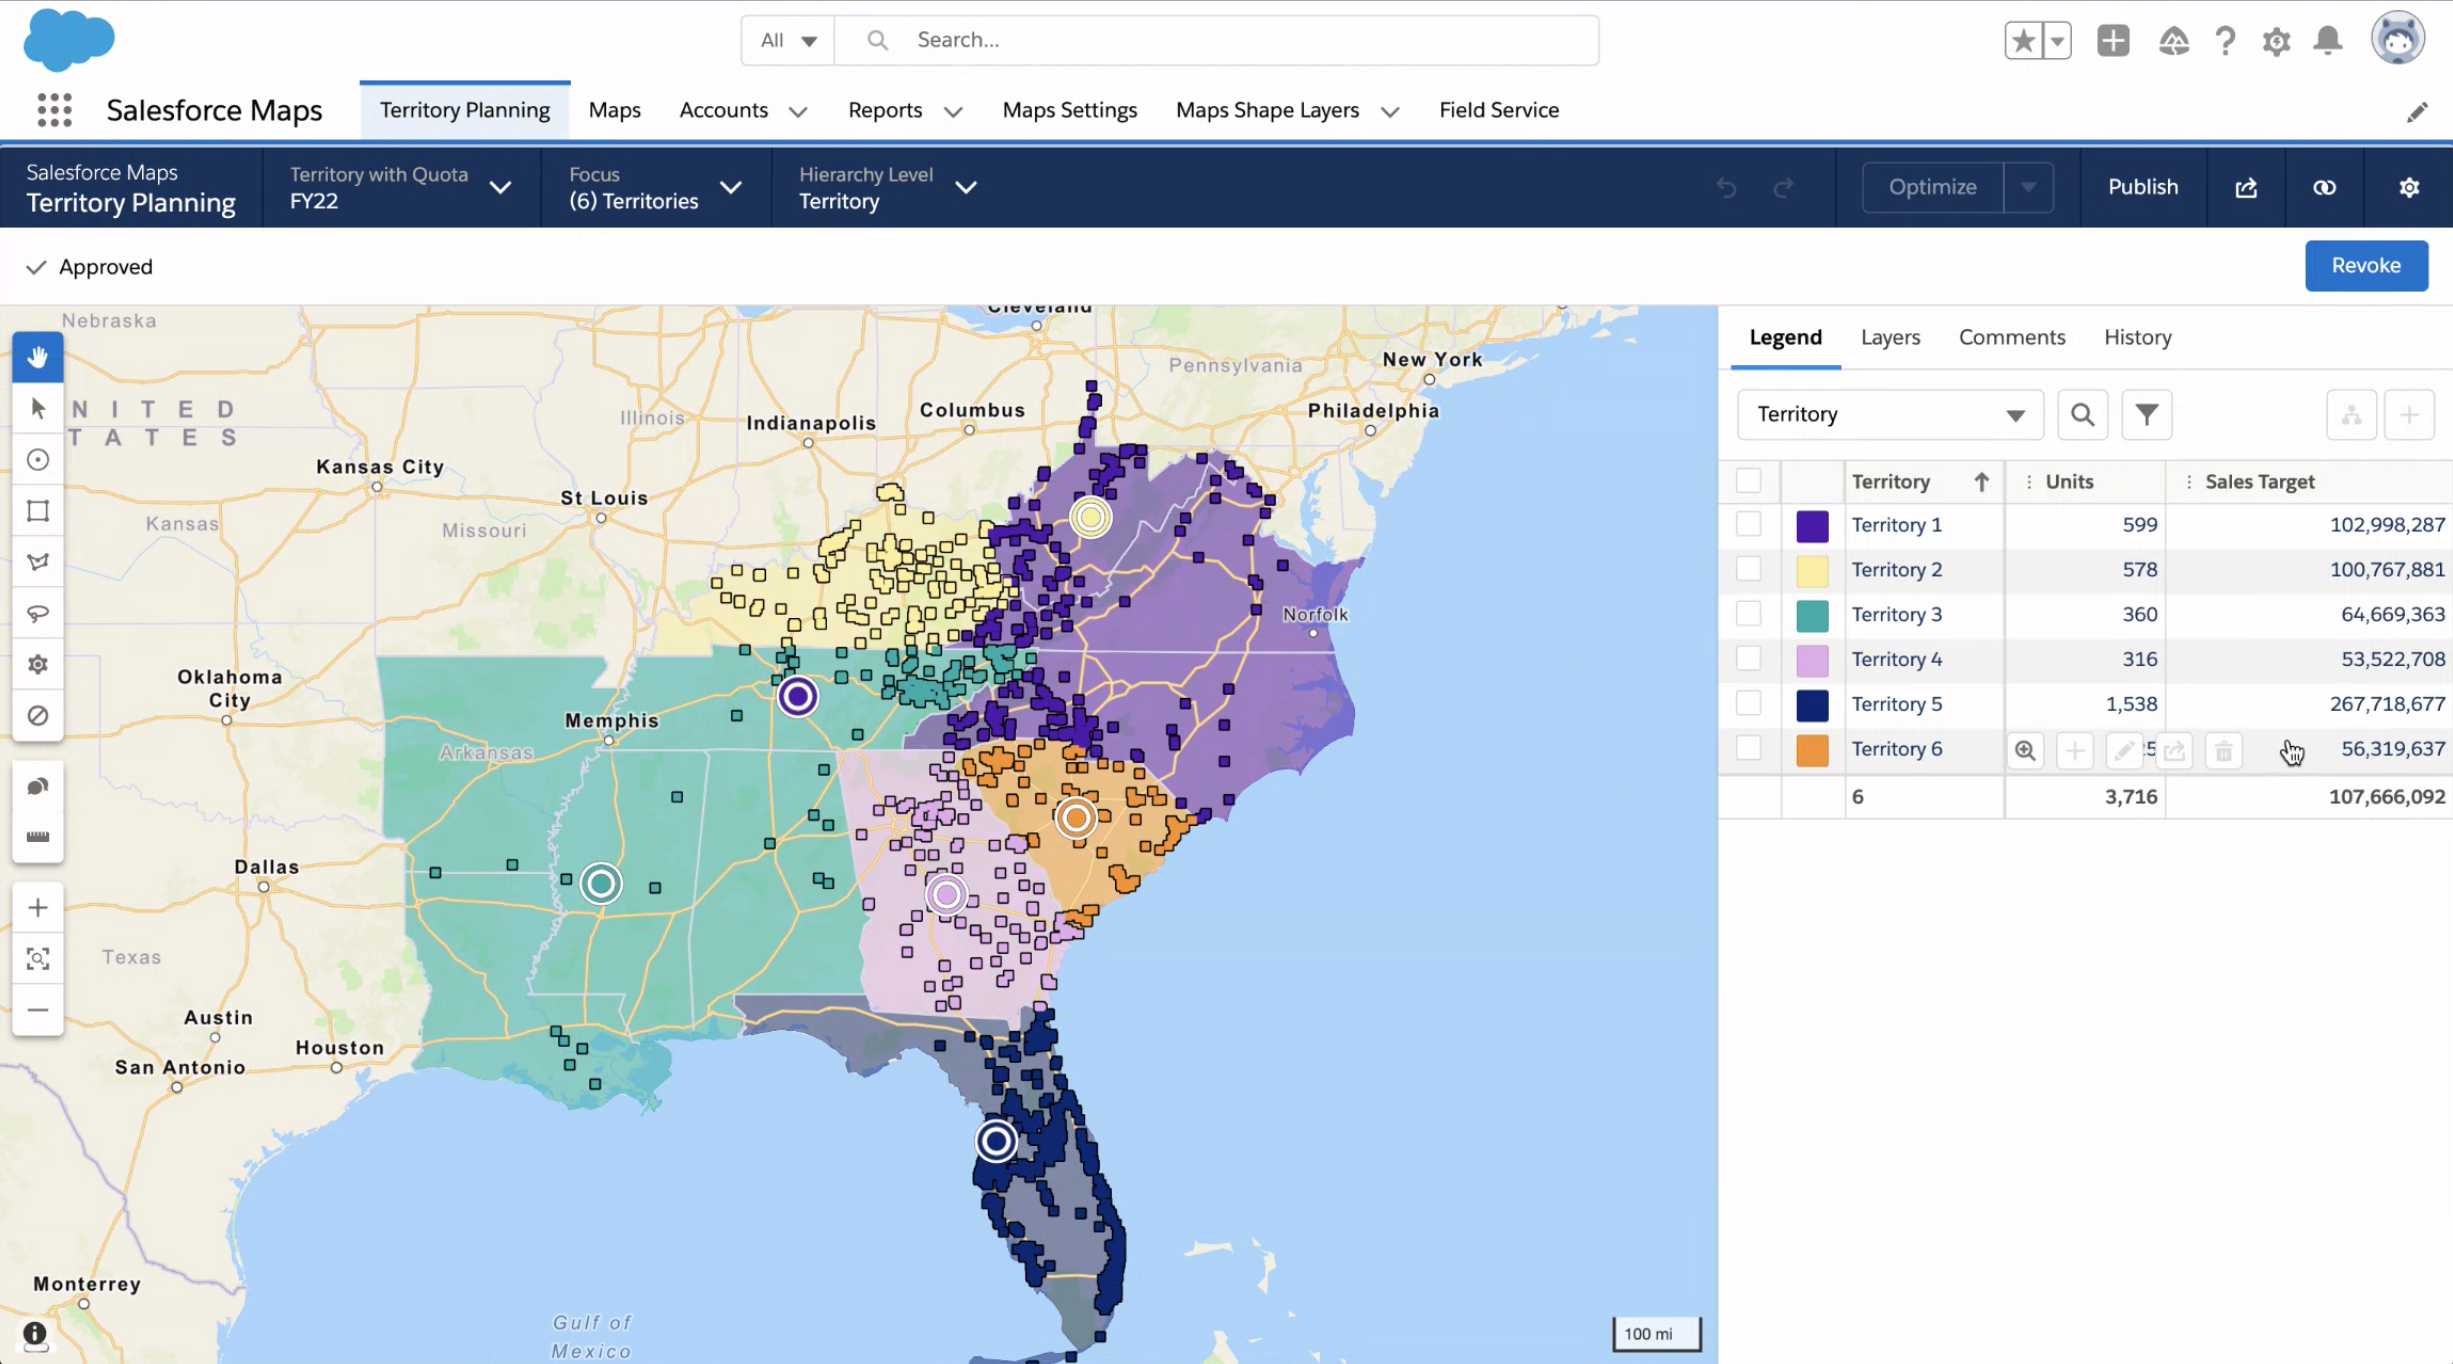Check the Territory 6 checkbox
2453x1364 pixels.
tap(1748, 748)
